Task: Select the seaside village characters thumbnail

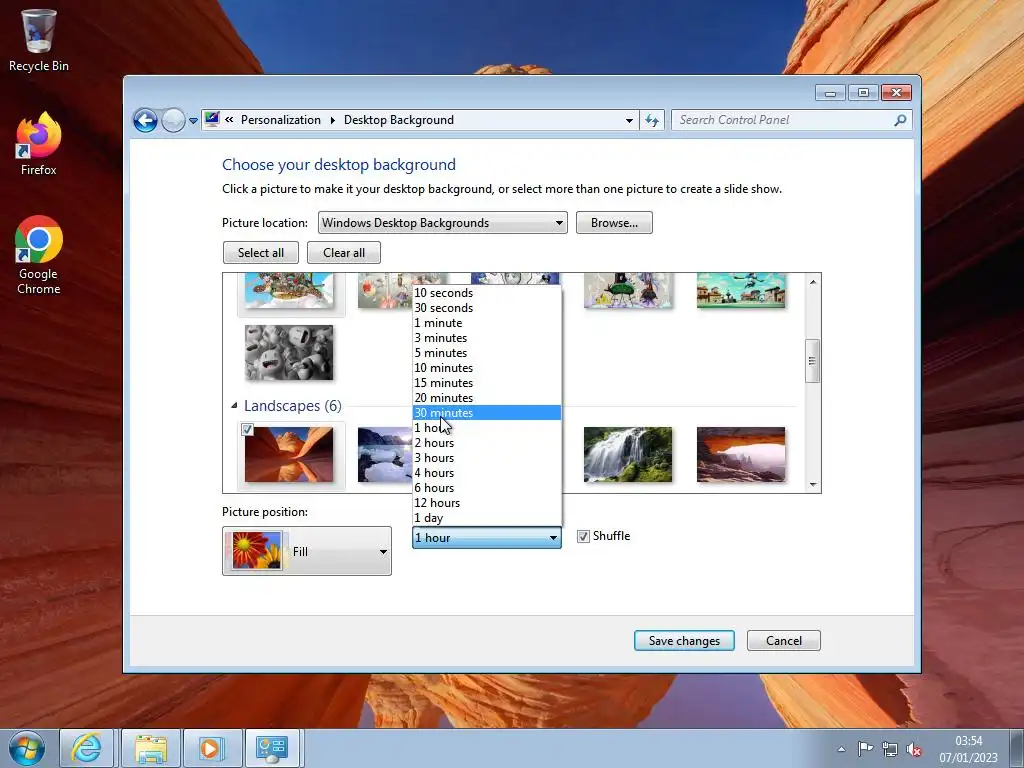Action: point(741,290)
